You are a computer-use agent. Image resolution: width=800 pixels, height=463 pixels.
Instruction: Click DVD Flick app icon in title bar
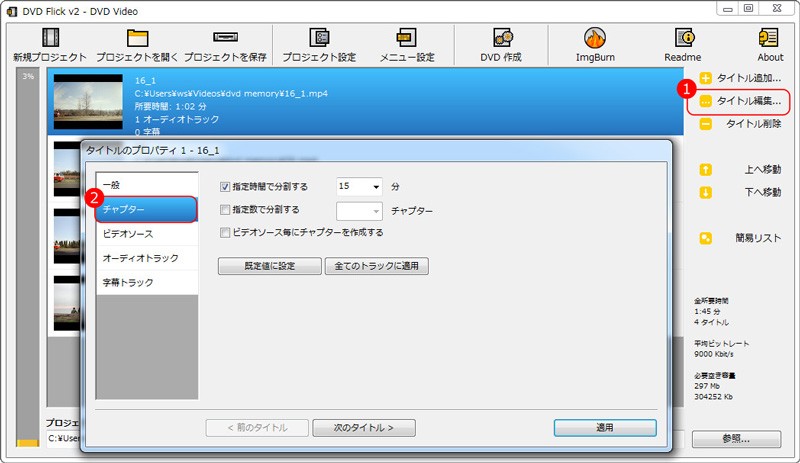pyautogui.click(x=11, y=11)
